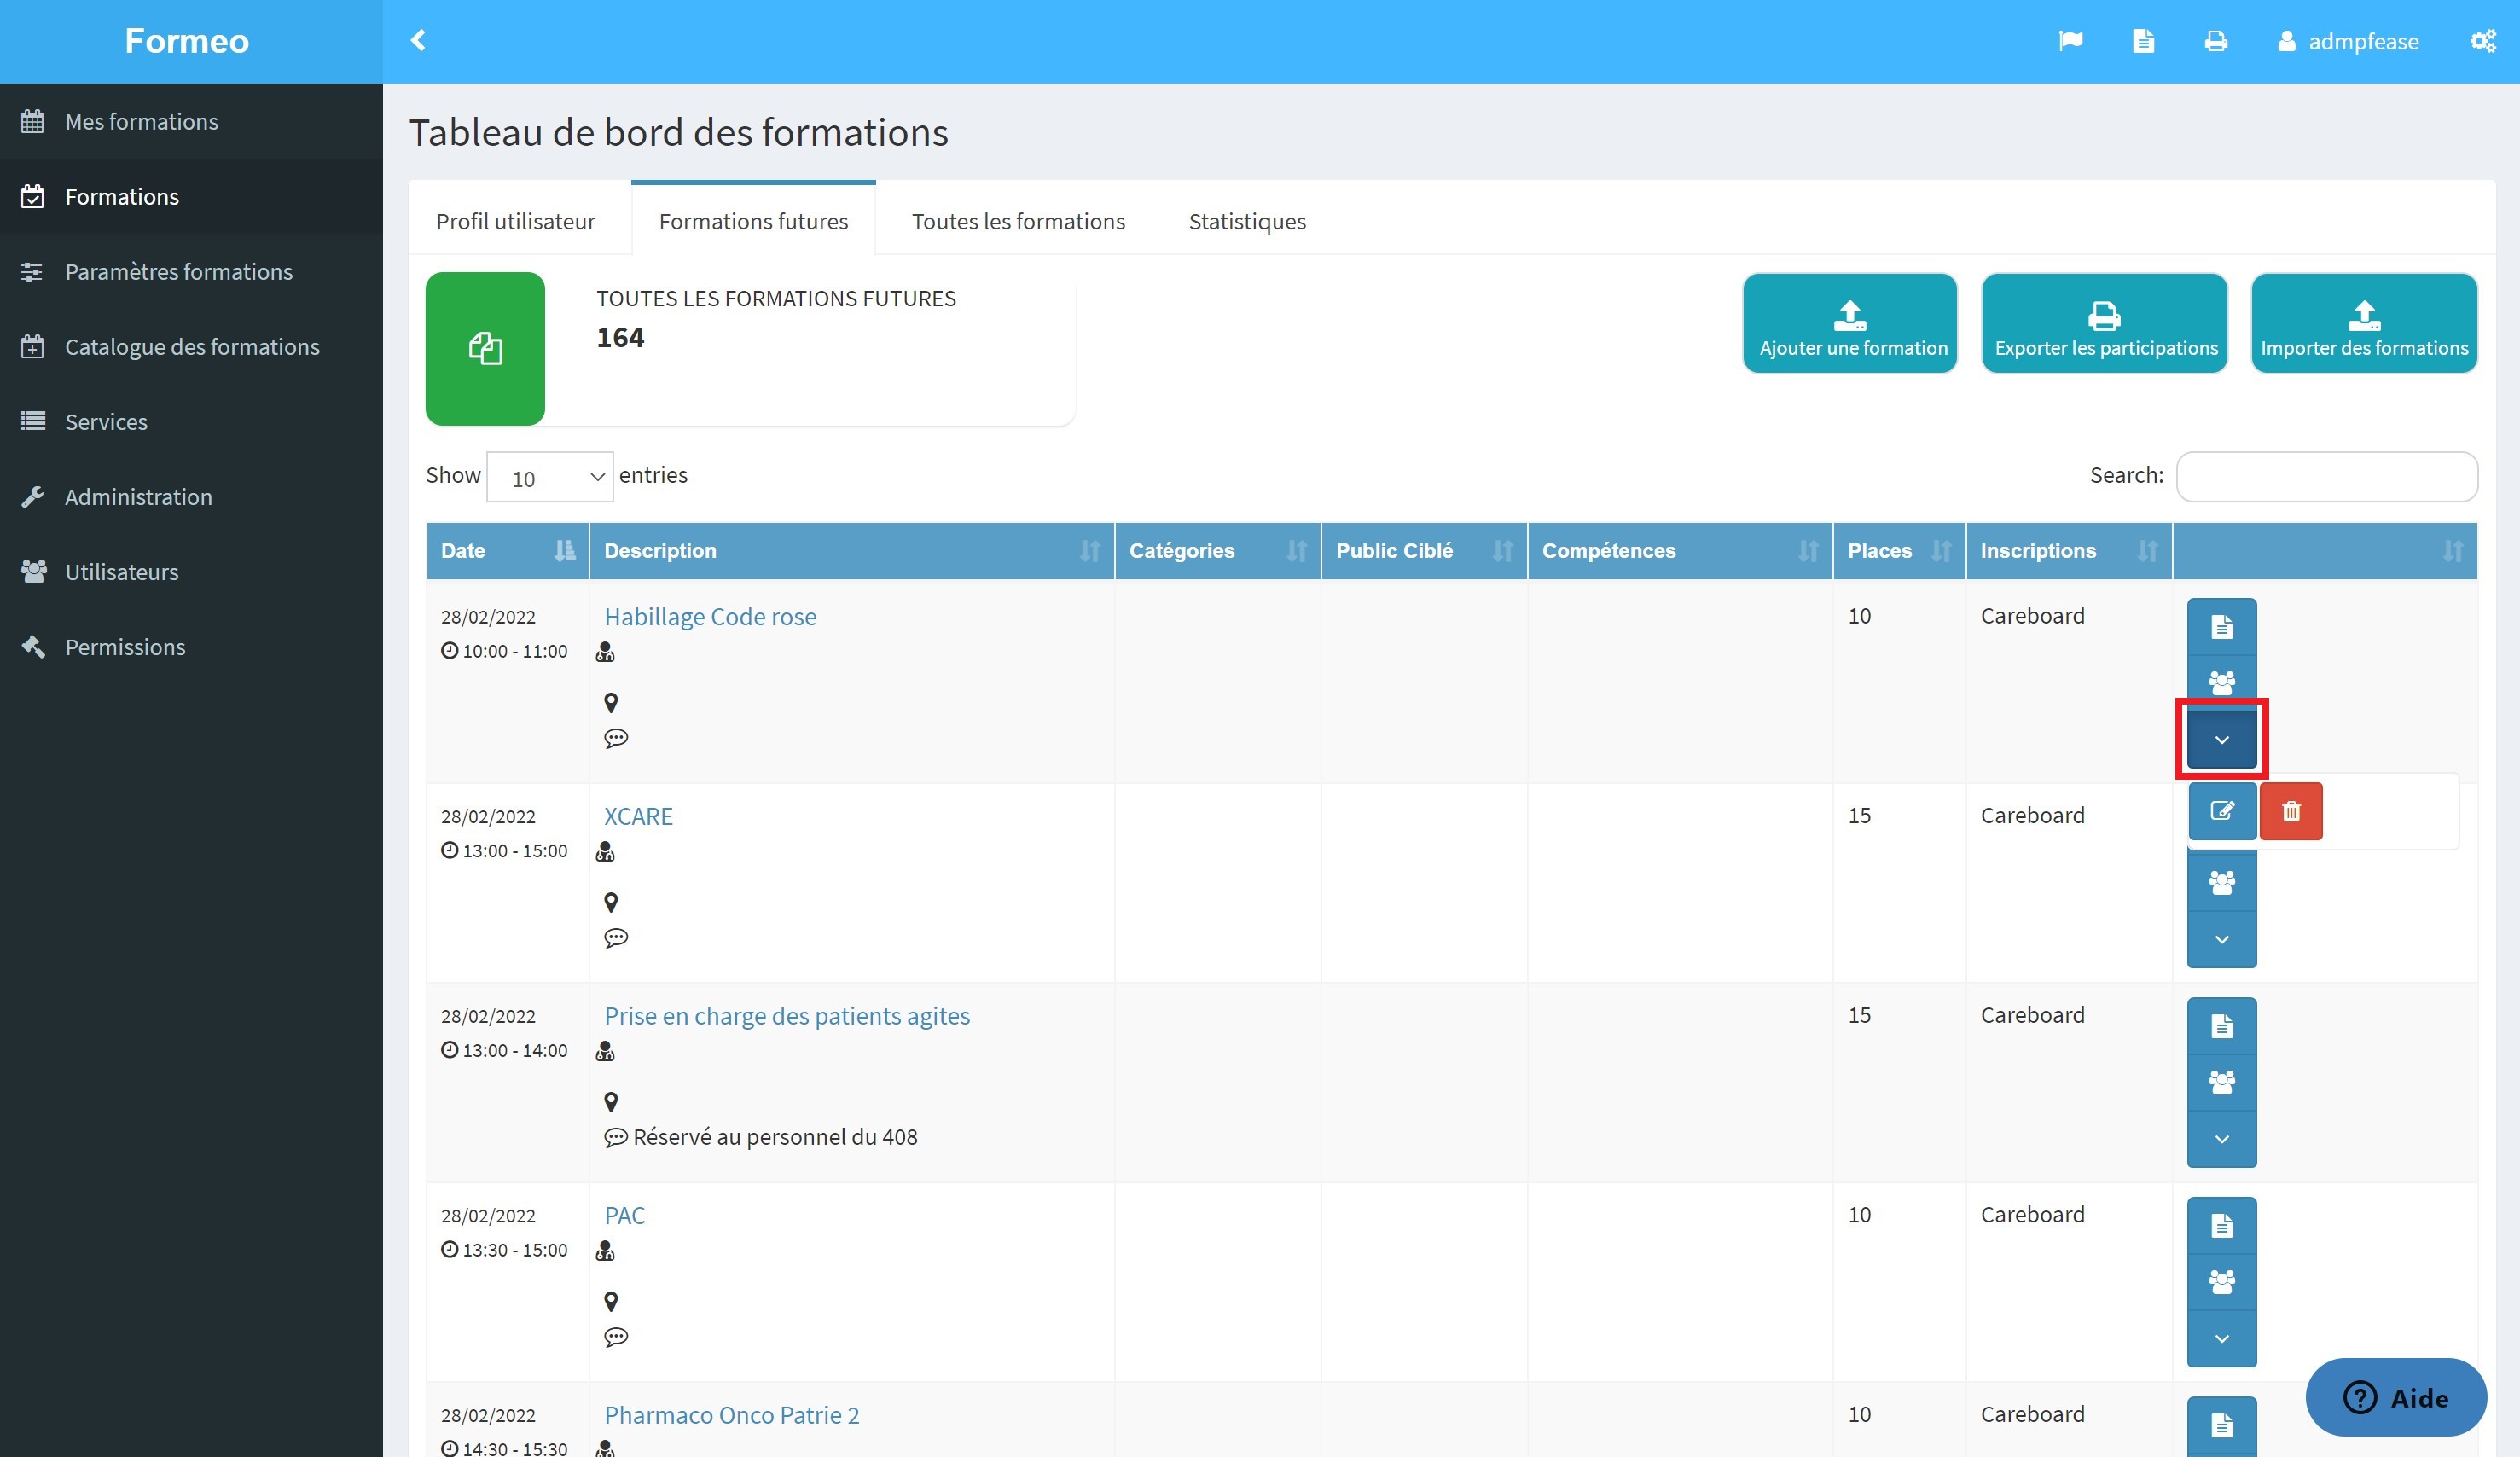Click trainer icon under Habillage Code rose
The height and width of the screenshot is (1457, 2520).
click(605, 652)
